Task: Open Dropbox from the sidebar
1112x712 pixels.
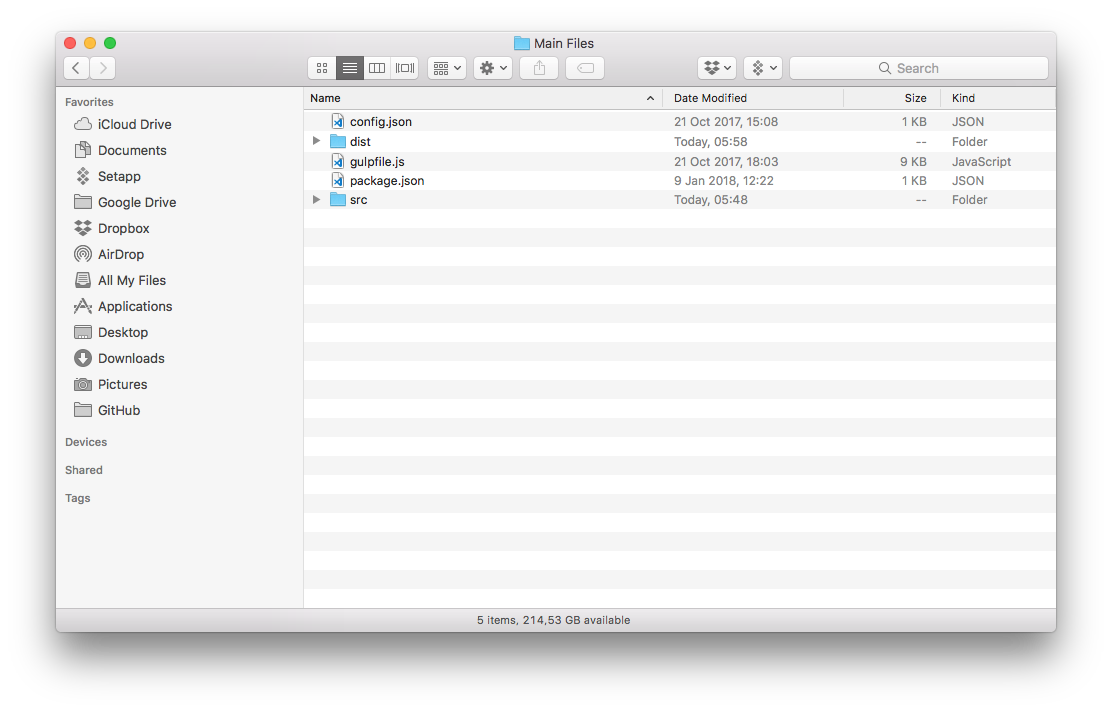Action: [111, 228]
